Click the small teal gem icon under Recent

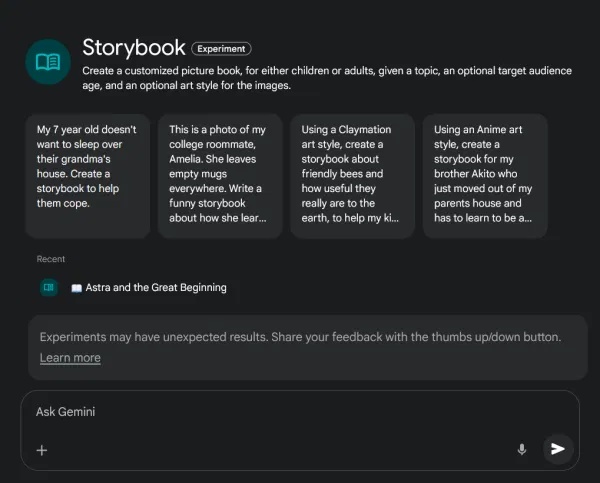click(49, 287)
